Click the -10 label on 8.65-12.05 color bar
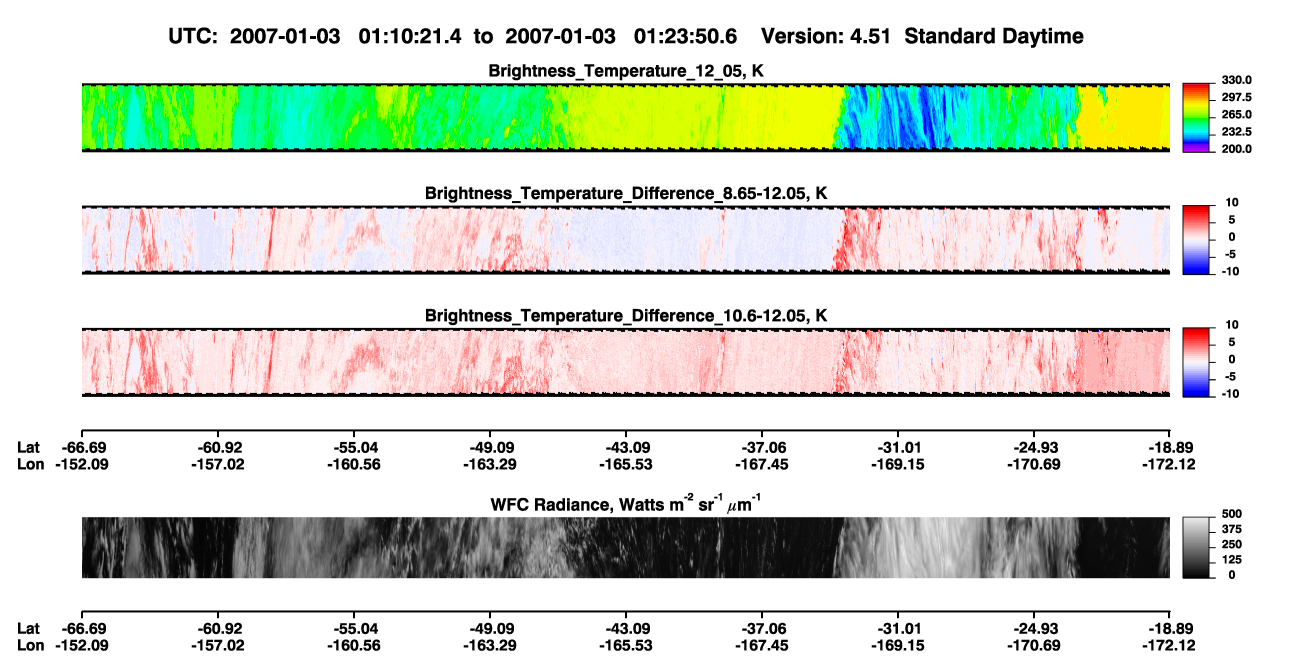Viewport: 1300px width, 667px height. 1231,271
